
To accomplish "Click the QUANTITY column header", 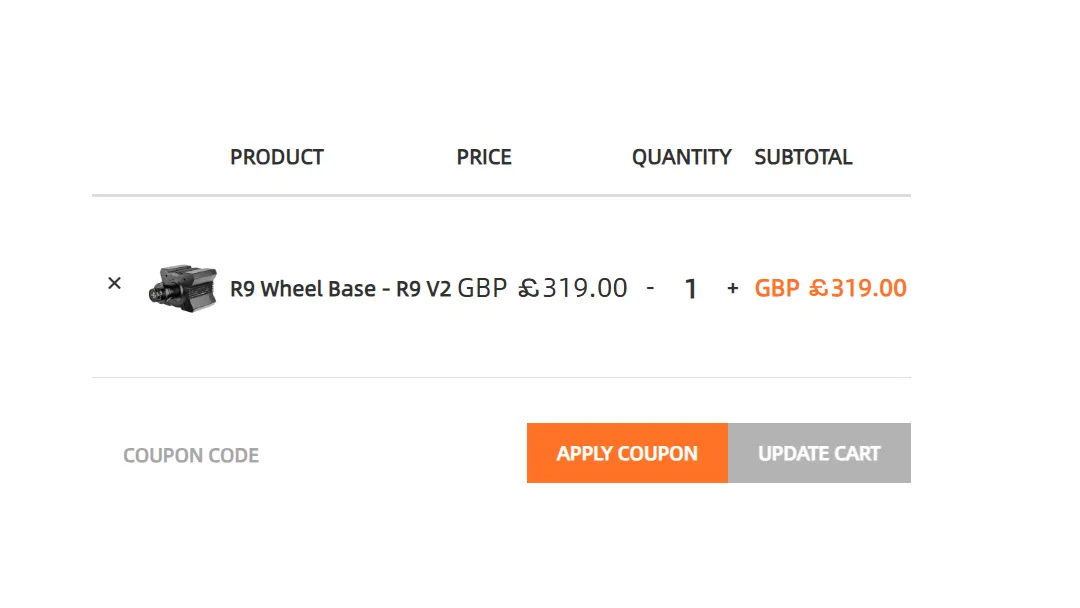I will (x=682, y=157).
